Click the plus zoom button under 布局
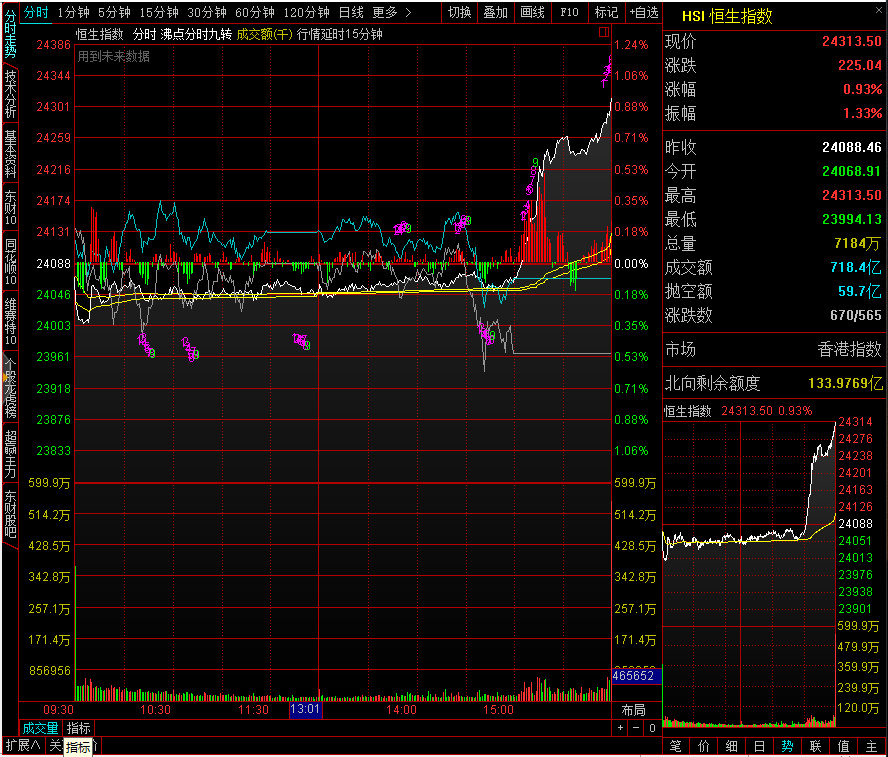 (620, 728)
